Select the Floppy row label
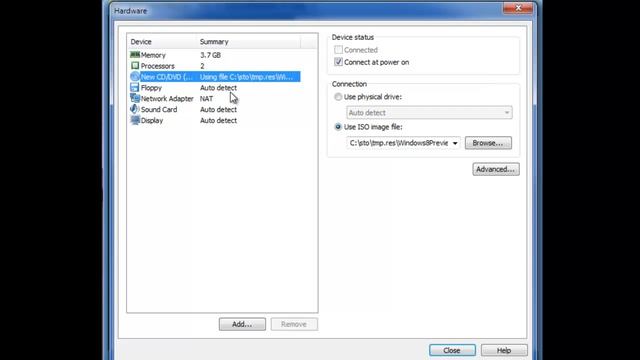 pos(151,88)
